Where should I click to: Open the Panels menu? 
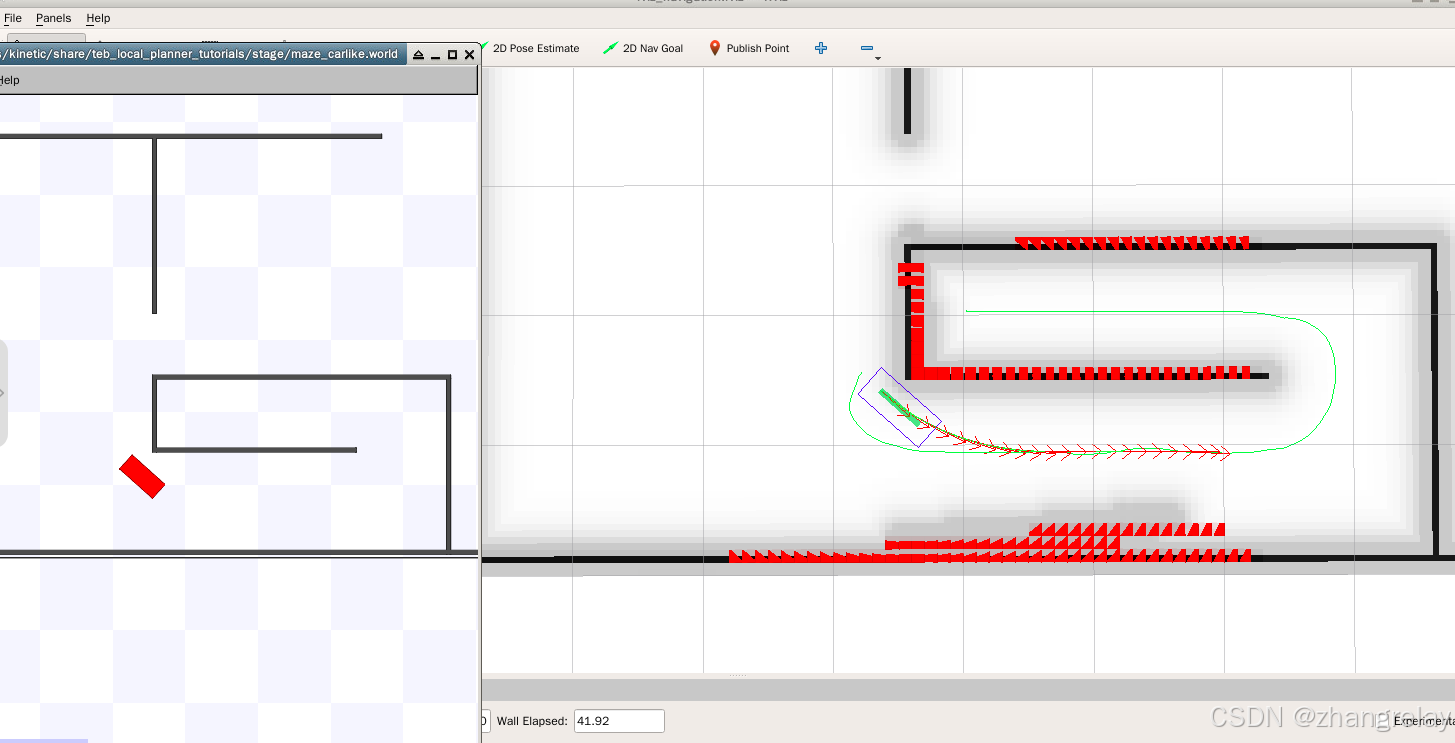point(53,18)
